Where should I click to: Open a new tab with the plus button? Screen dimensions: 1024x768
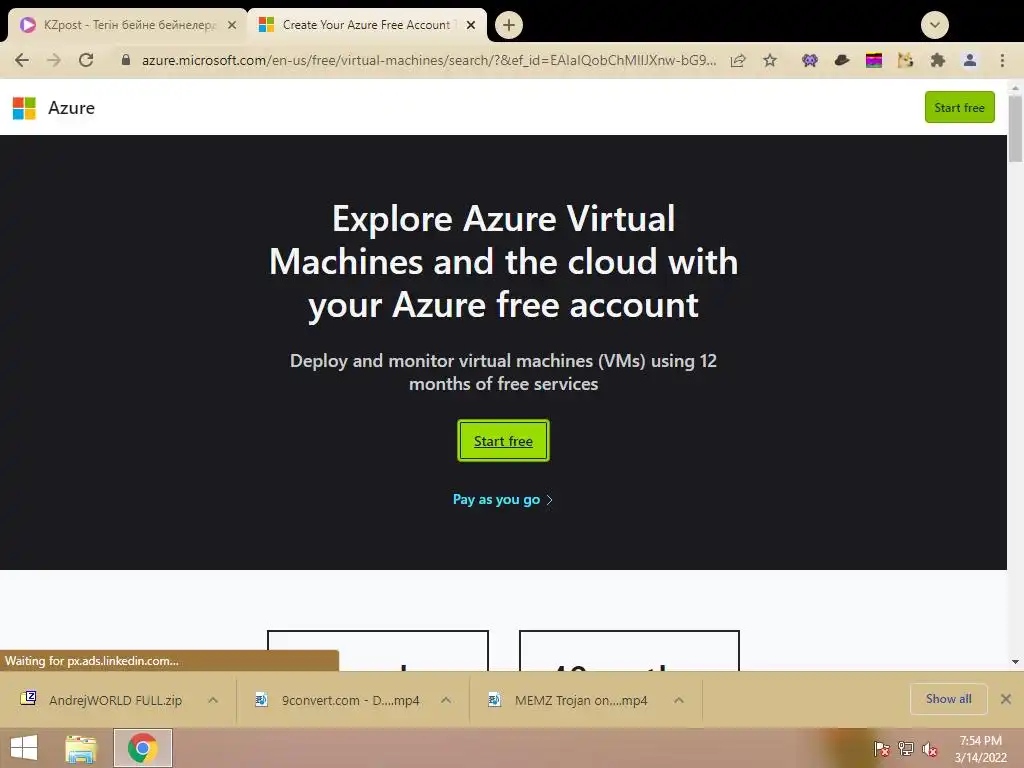pos(509,25)
